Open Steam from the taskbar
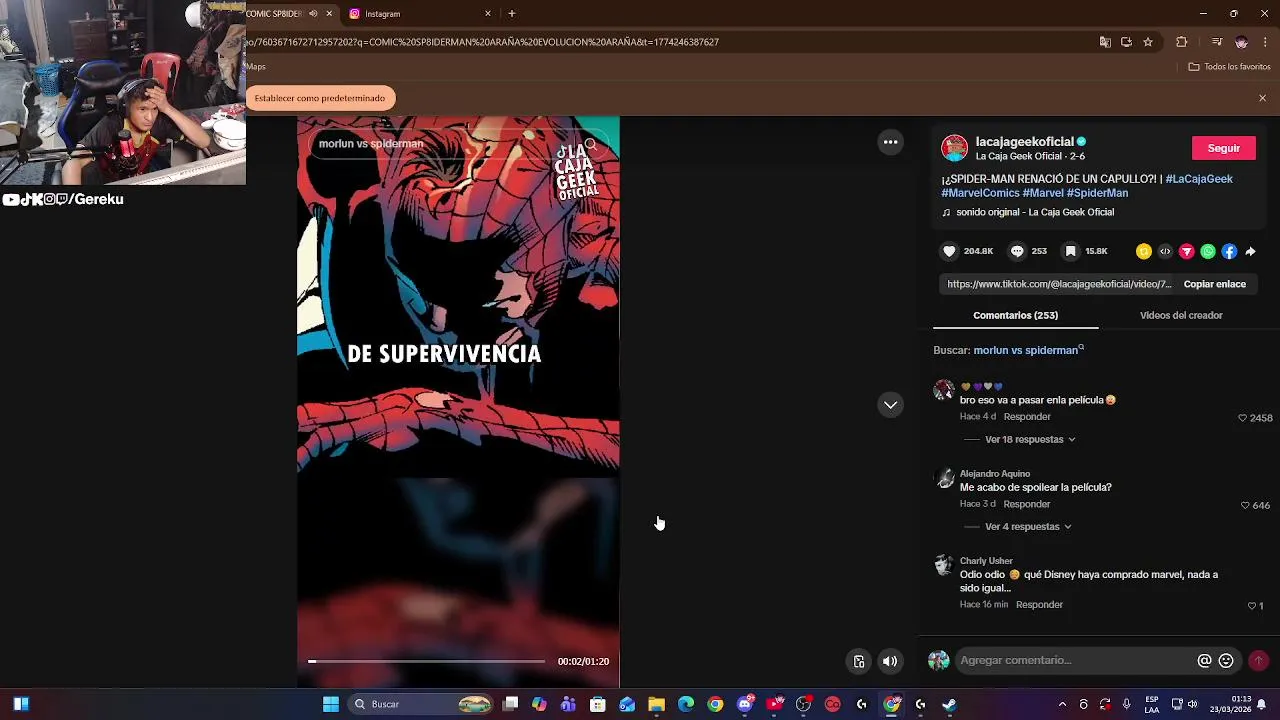1280x720 pixels. tap(949, 704)
